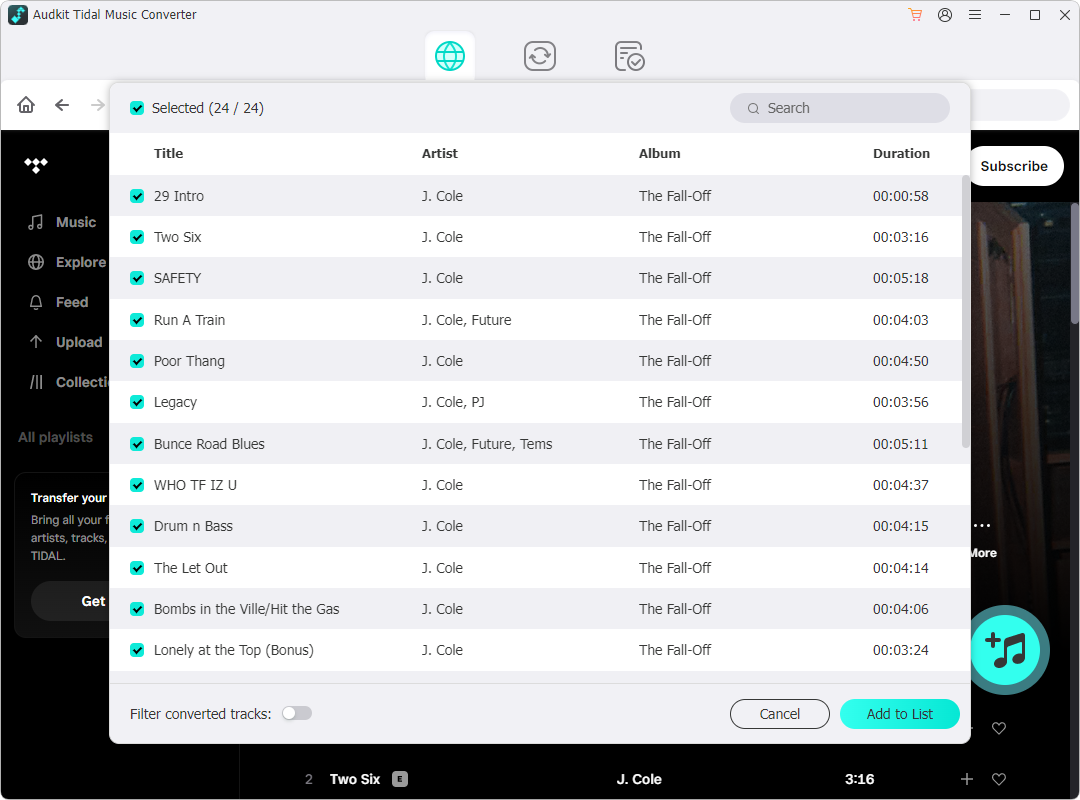Screen dimensions: 1080x800
Task: Click the duration 00:05:18 of SAFETY
Action: click(900, 278)
